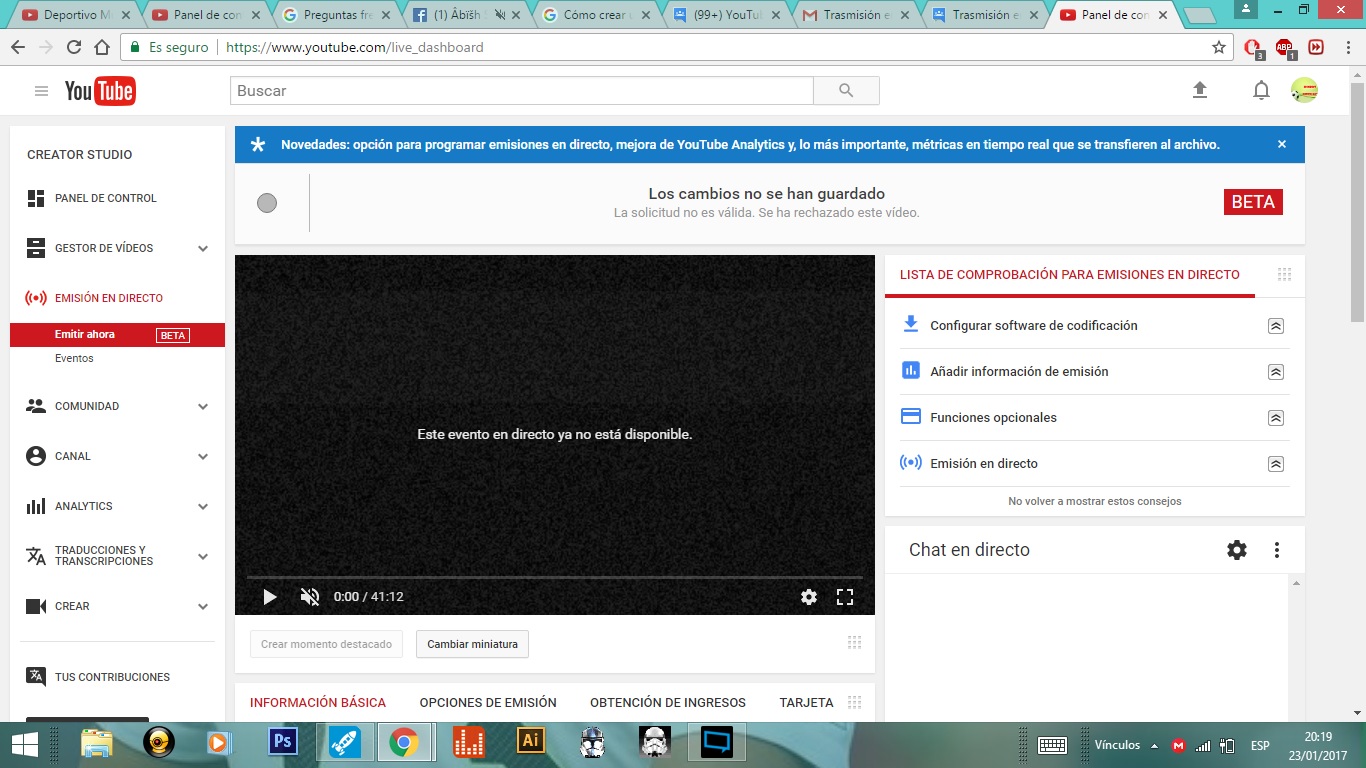
Task: Open the notifications bell
Action: [x=1261, y=91]
